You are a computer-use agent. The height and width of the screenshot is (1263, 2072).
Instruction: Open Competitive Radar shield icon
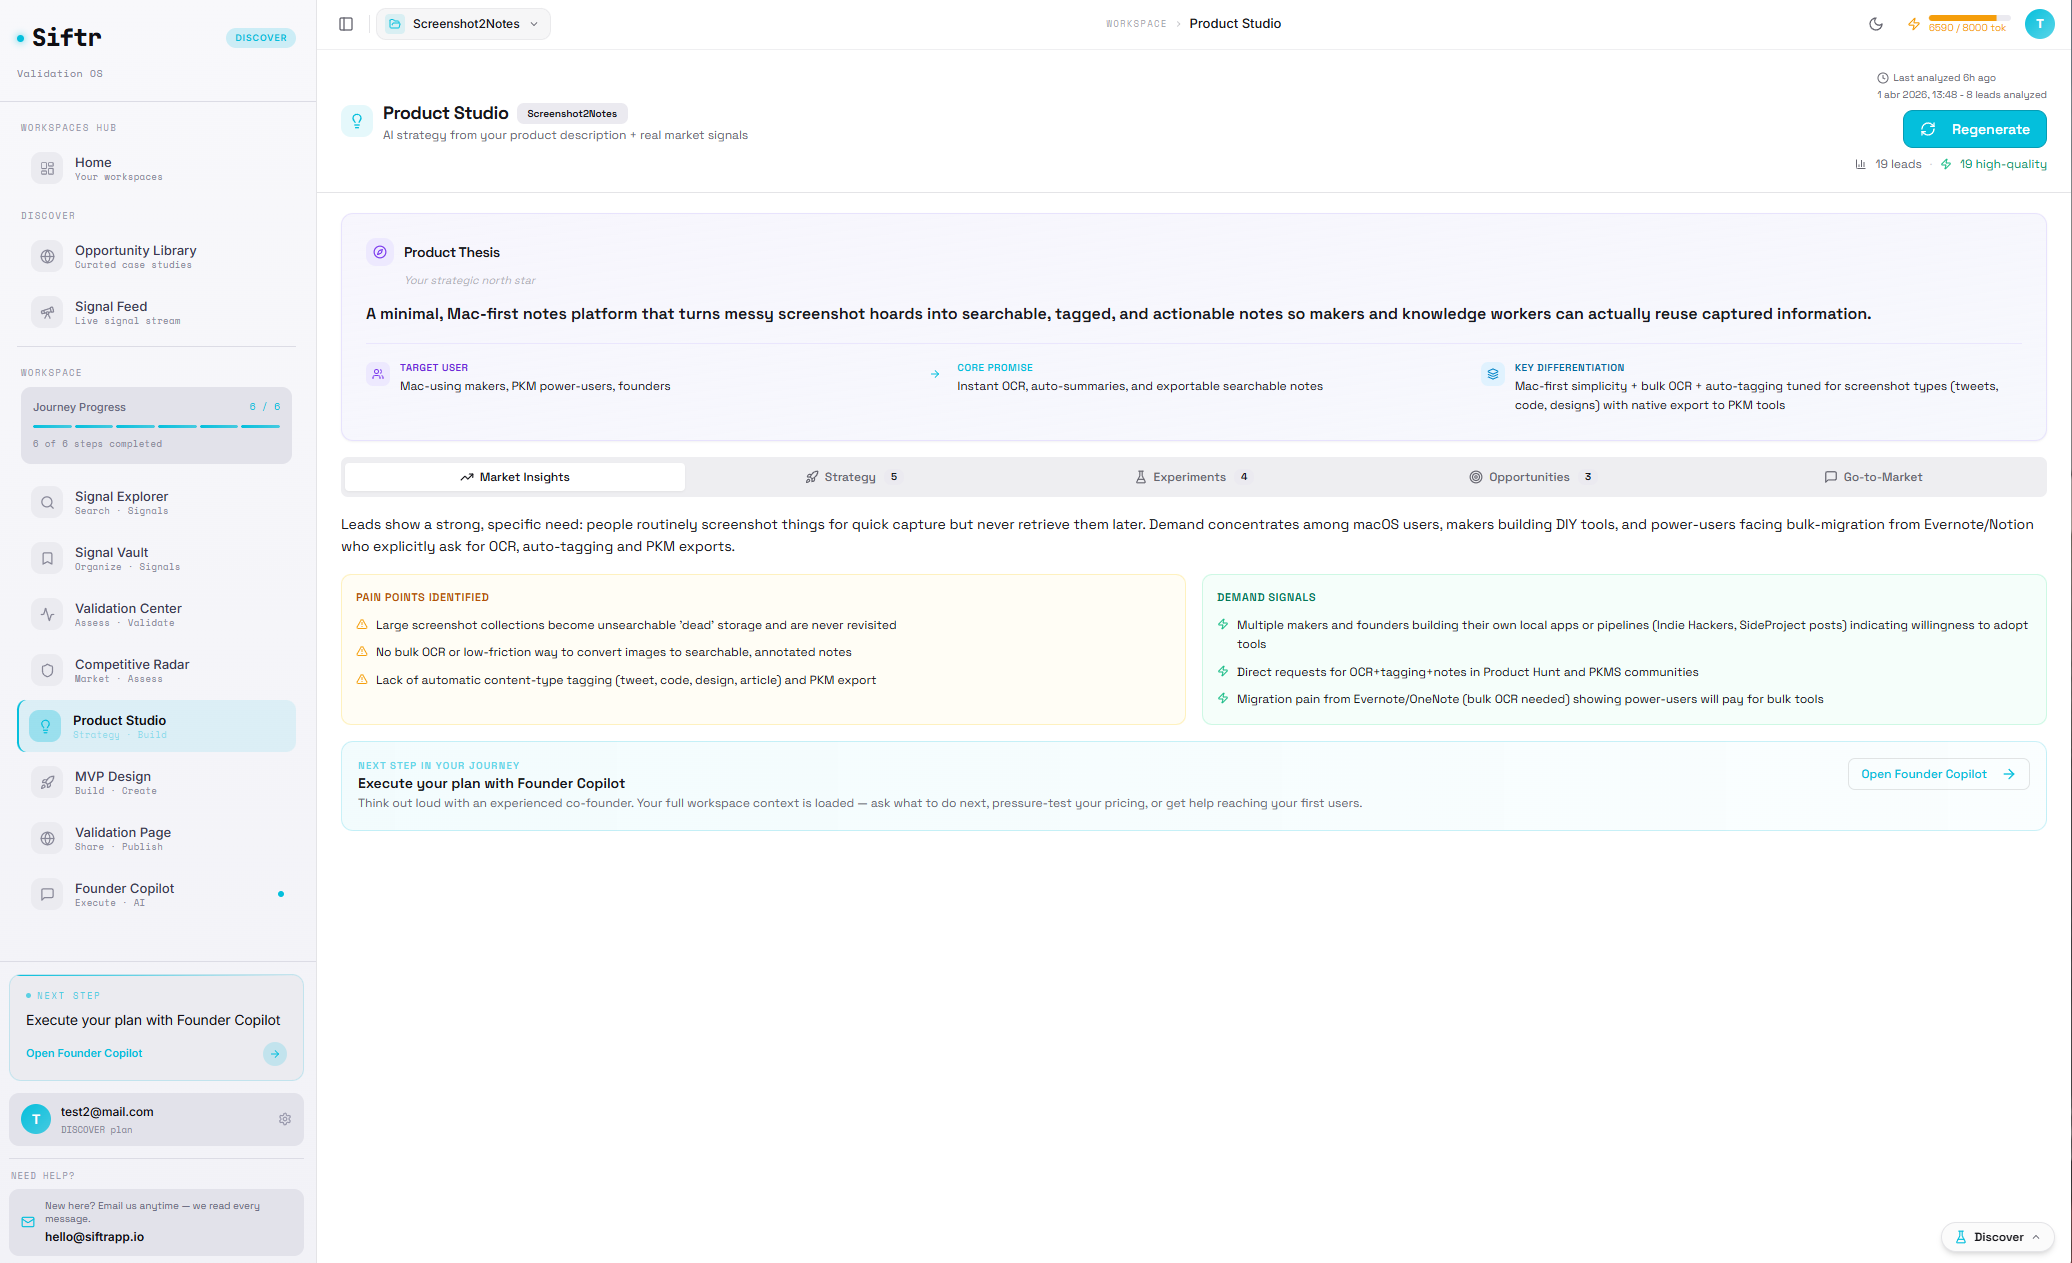[x=47, y=671]
